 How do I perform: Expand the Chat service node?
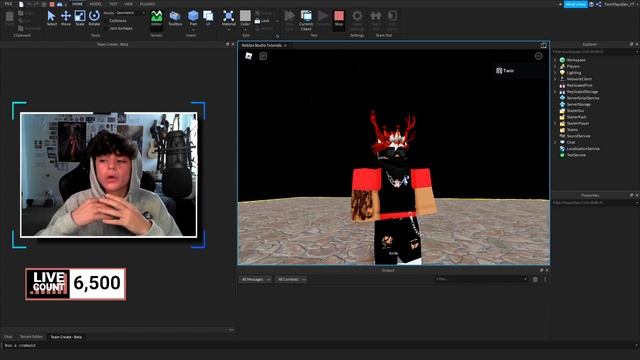pyautogui.click(x=555, y=142)
